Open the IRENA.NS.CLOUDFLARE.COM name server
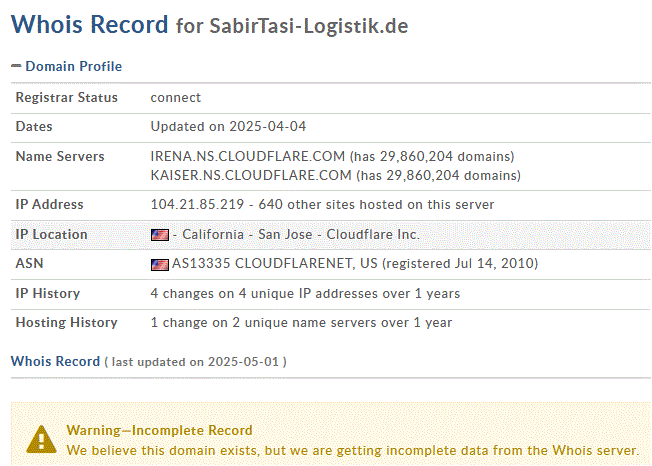The height and width of the screenshot is (466, 652). pos(247,157)
